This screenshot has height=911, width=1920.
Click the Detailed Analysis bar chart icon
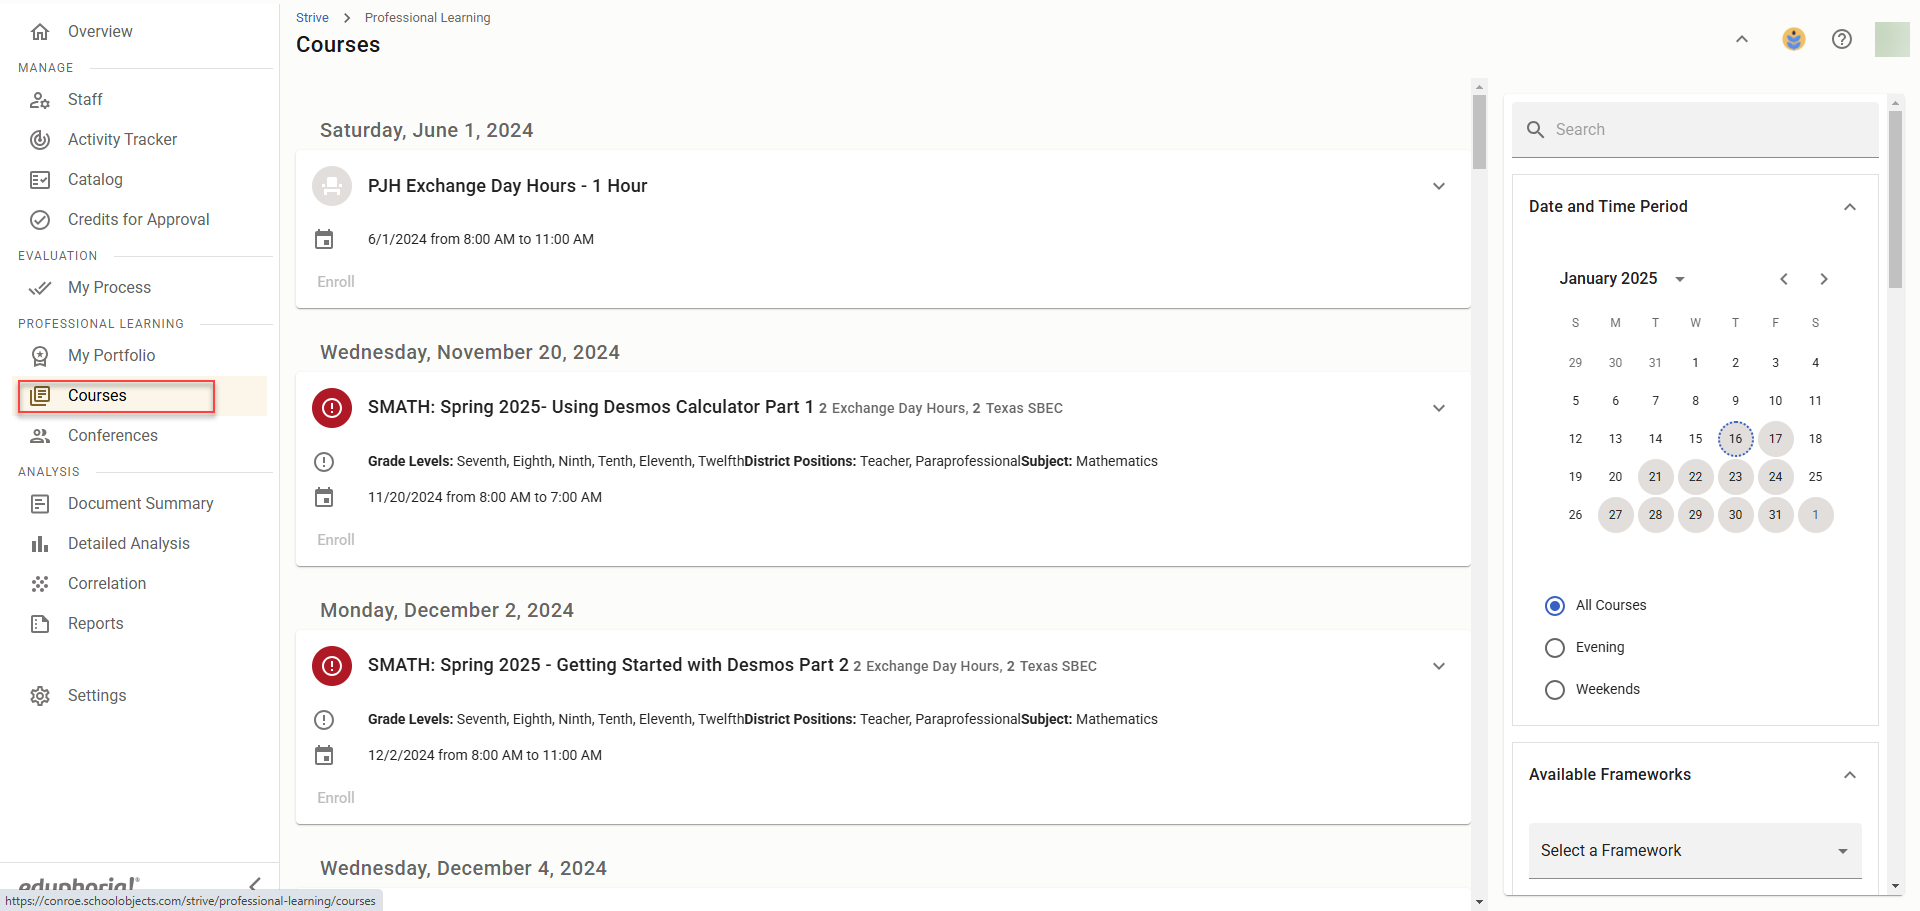[40, 544]
